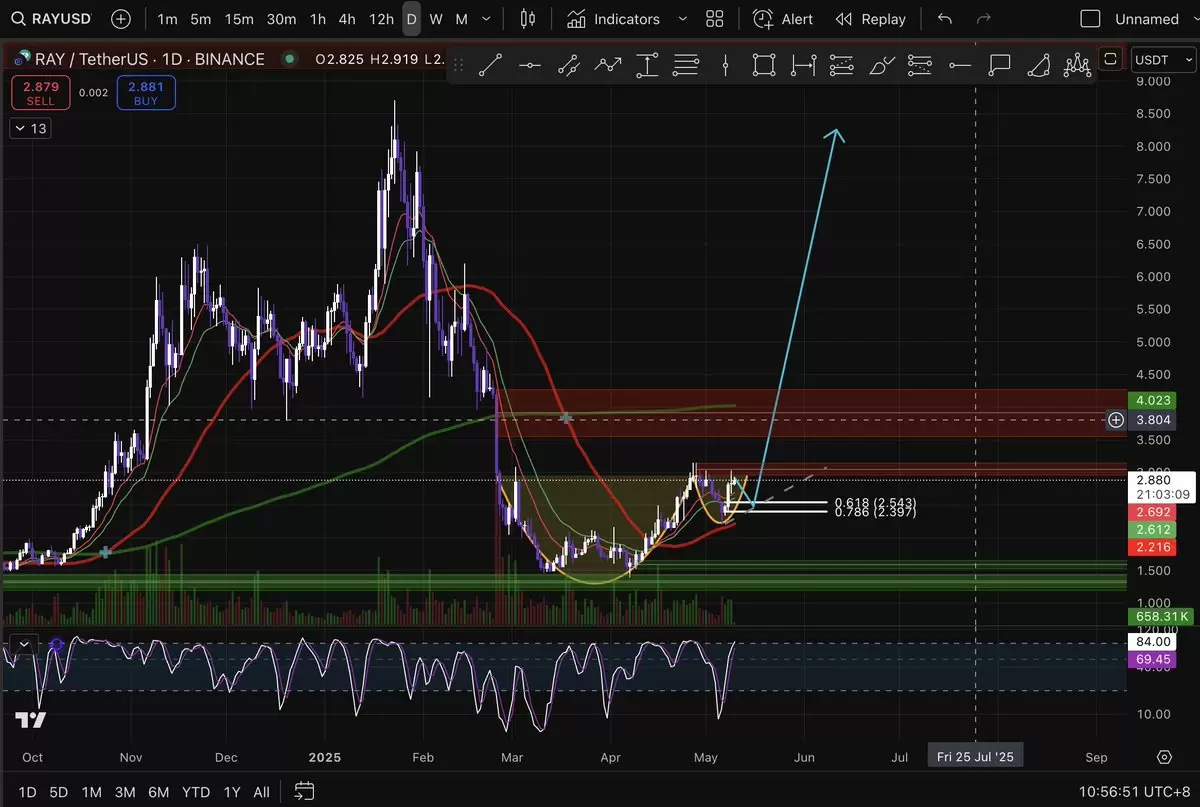
Task: Set date range to 1M
Action: click(x=91, y=792)
